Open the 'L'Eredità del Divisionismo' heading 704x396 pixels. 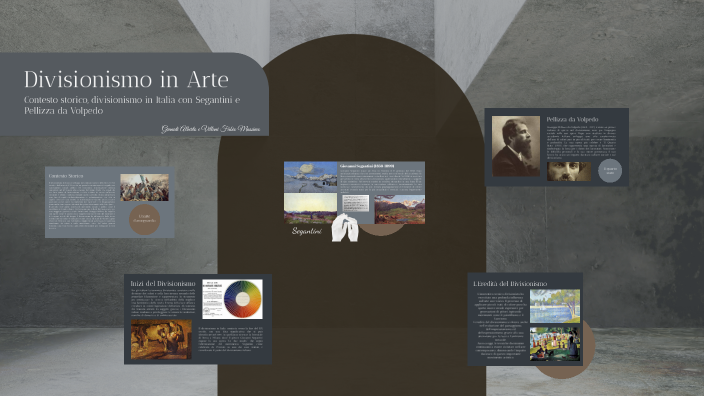[x=510, y=283]
